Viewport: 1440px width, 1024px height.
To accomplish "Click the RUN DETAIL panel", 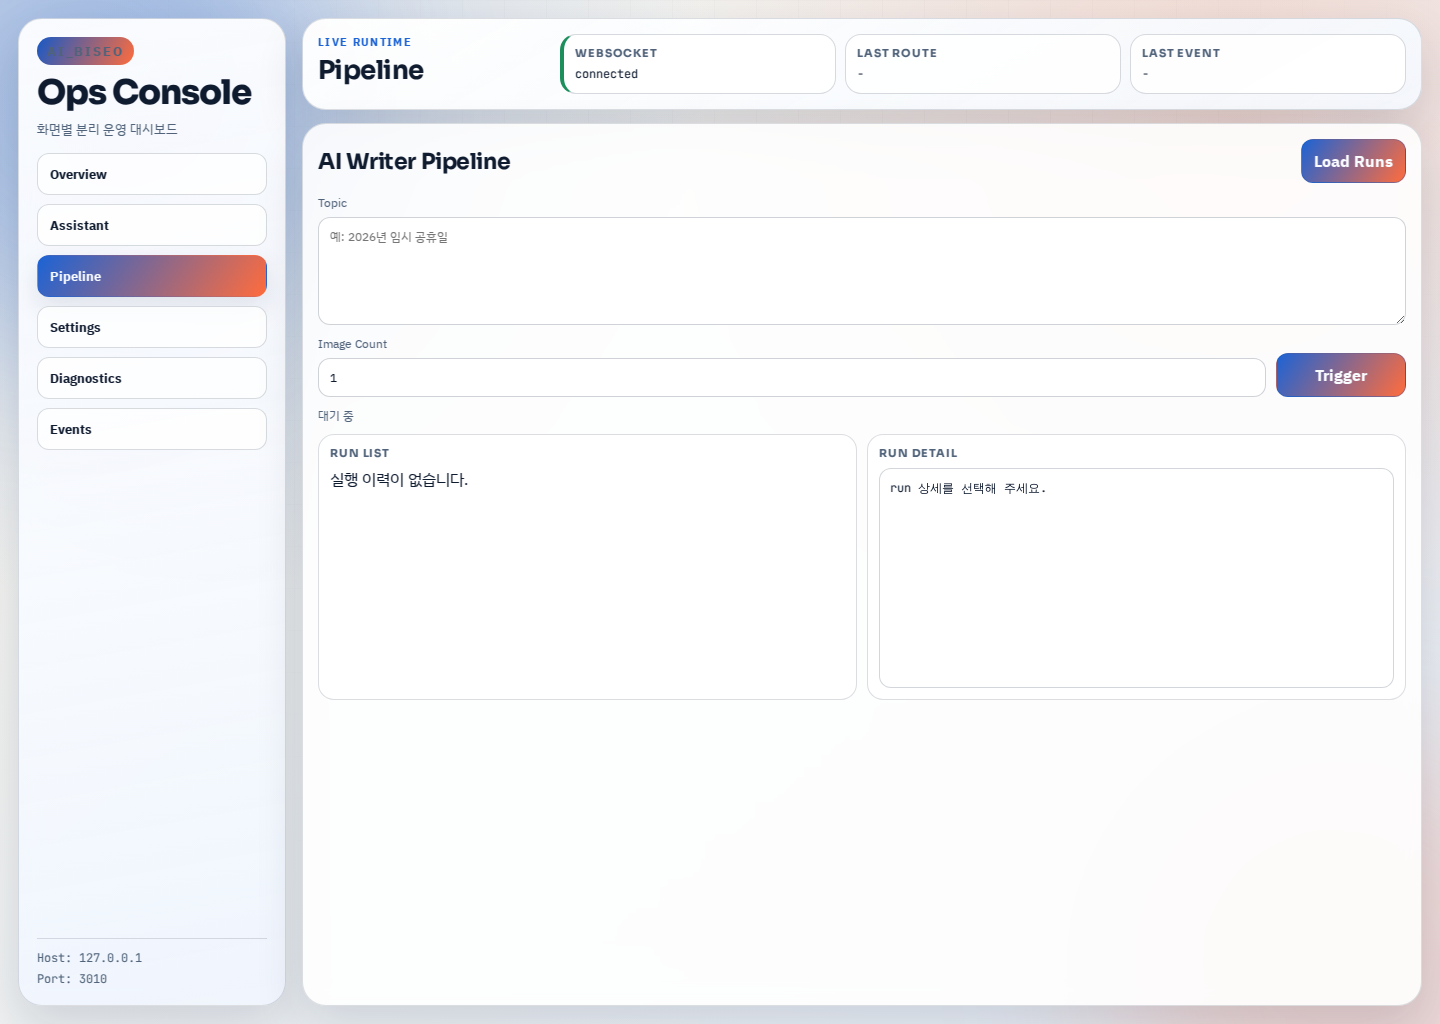I will click(1136, 566).
